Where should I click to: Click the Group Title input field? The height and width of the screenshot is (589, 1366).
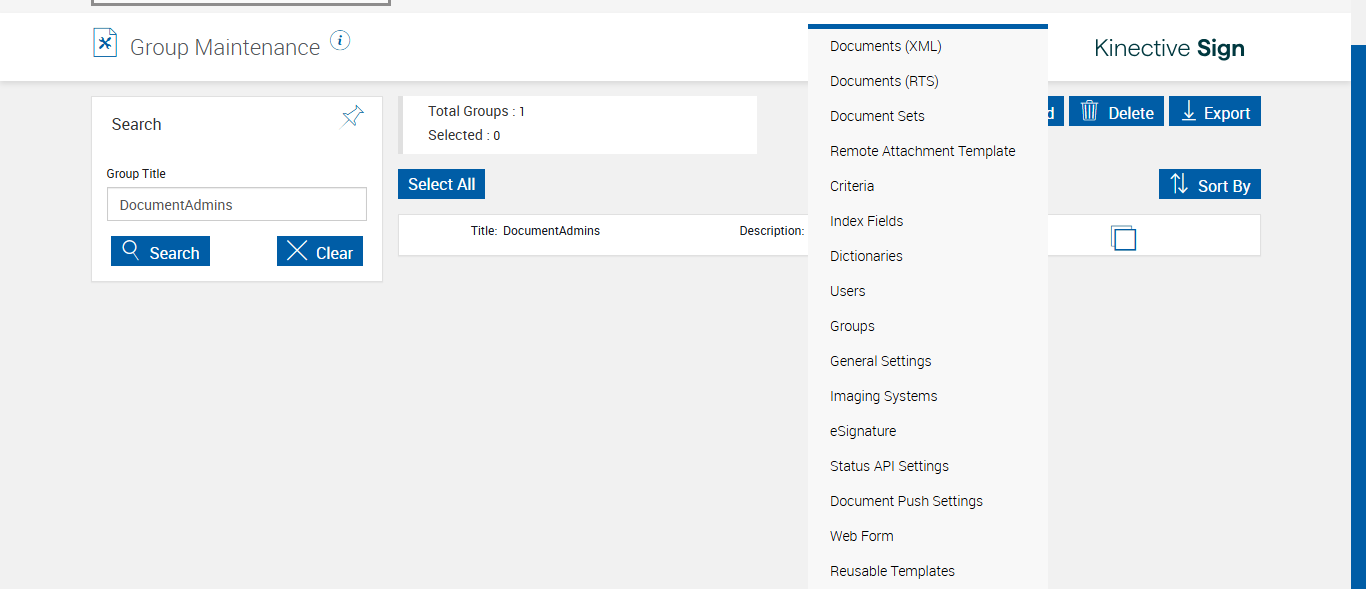(237, 205)
